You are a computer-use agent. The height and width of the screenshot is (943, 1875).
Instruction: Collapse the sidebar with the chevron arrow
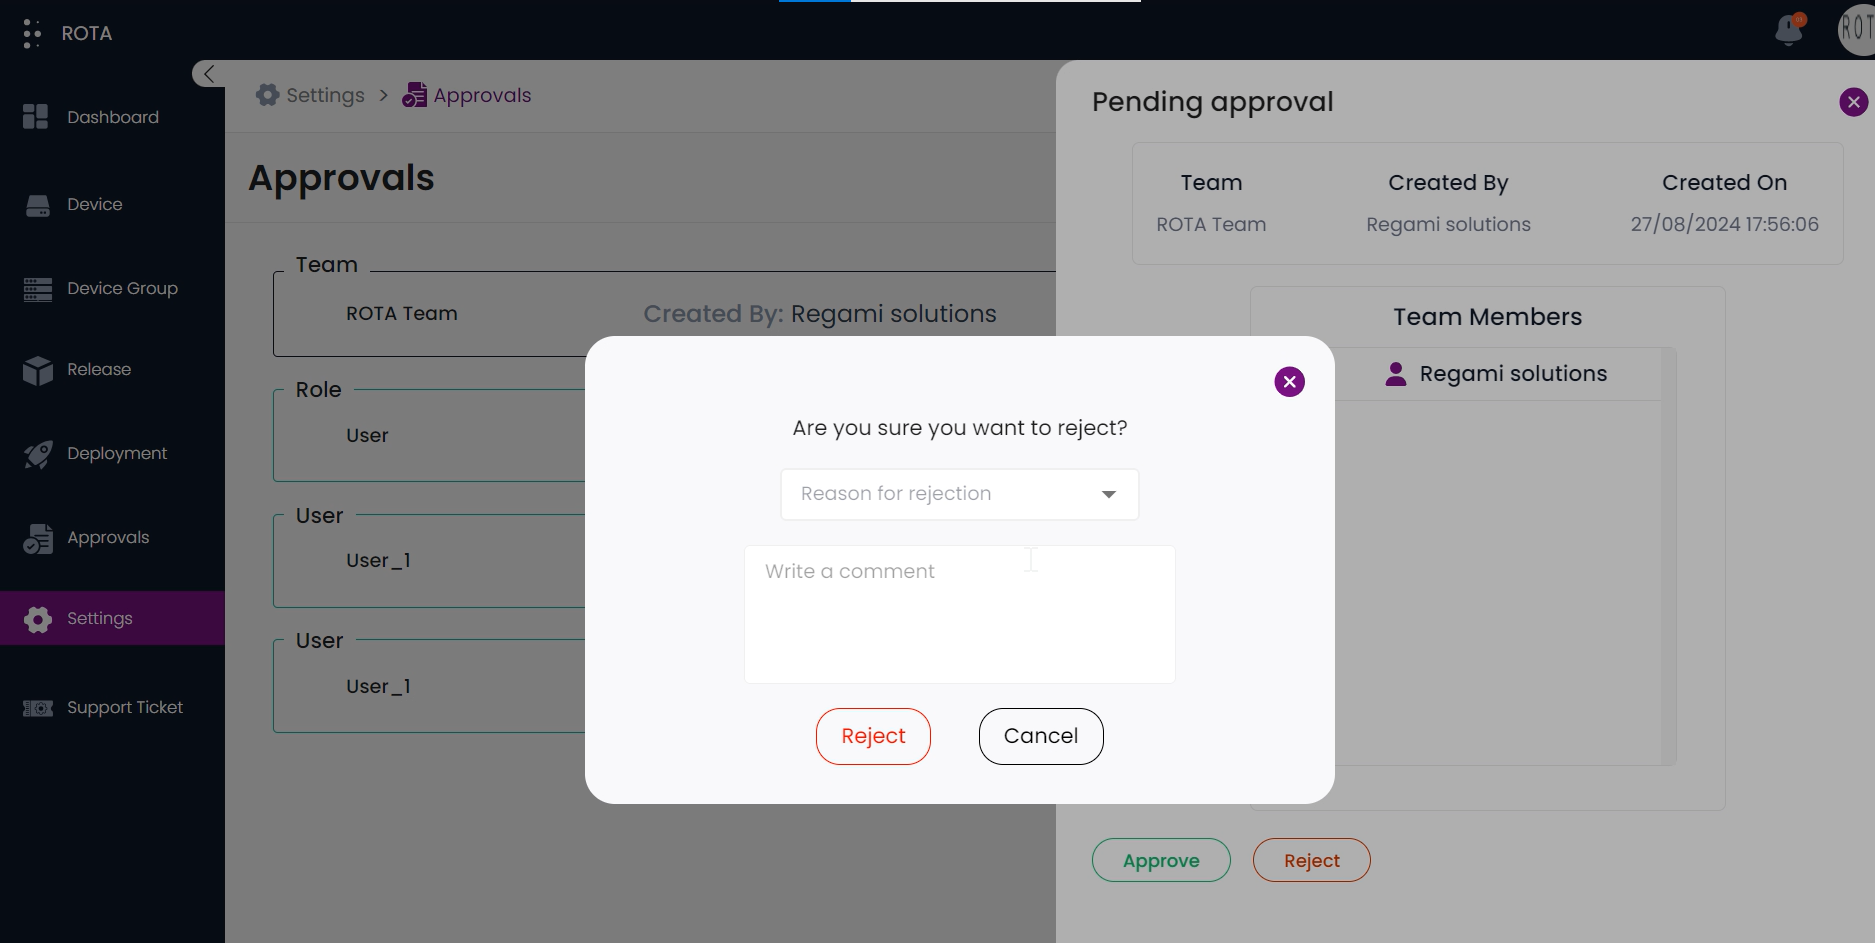(208, 74)
